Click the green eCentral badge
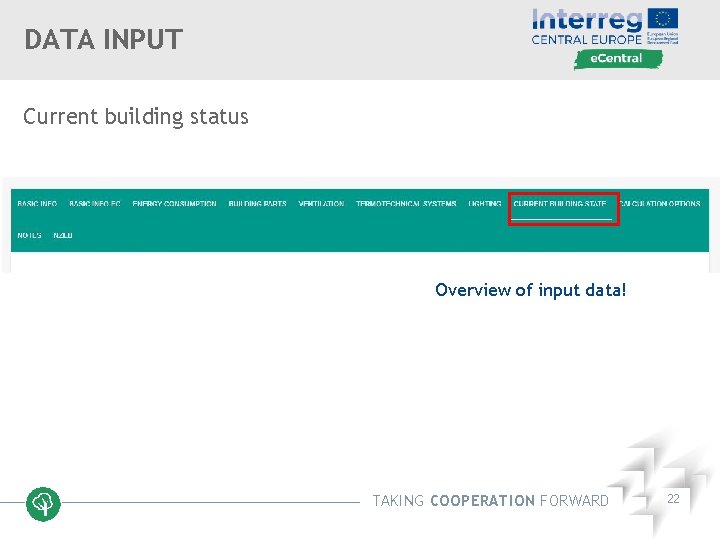This screenshot has height=540, width=720. click(618, 59)
